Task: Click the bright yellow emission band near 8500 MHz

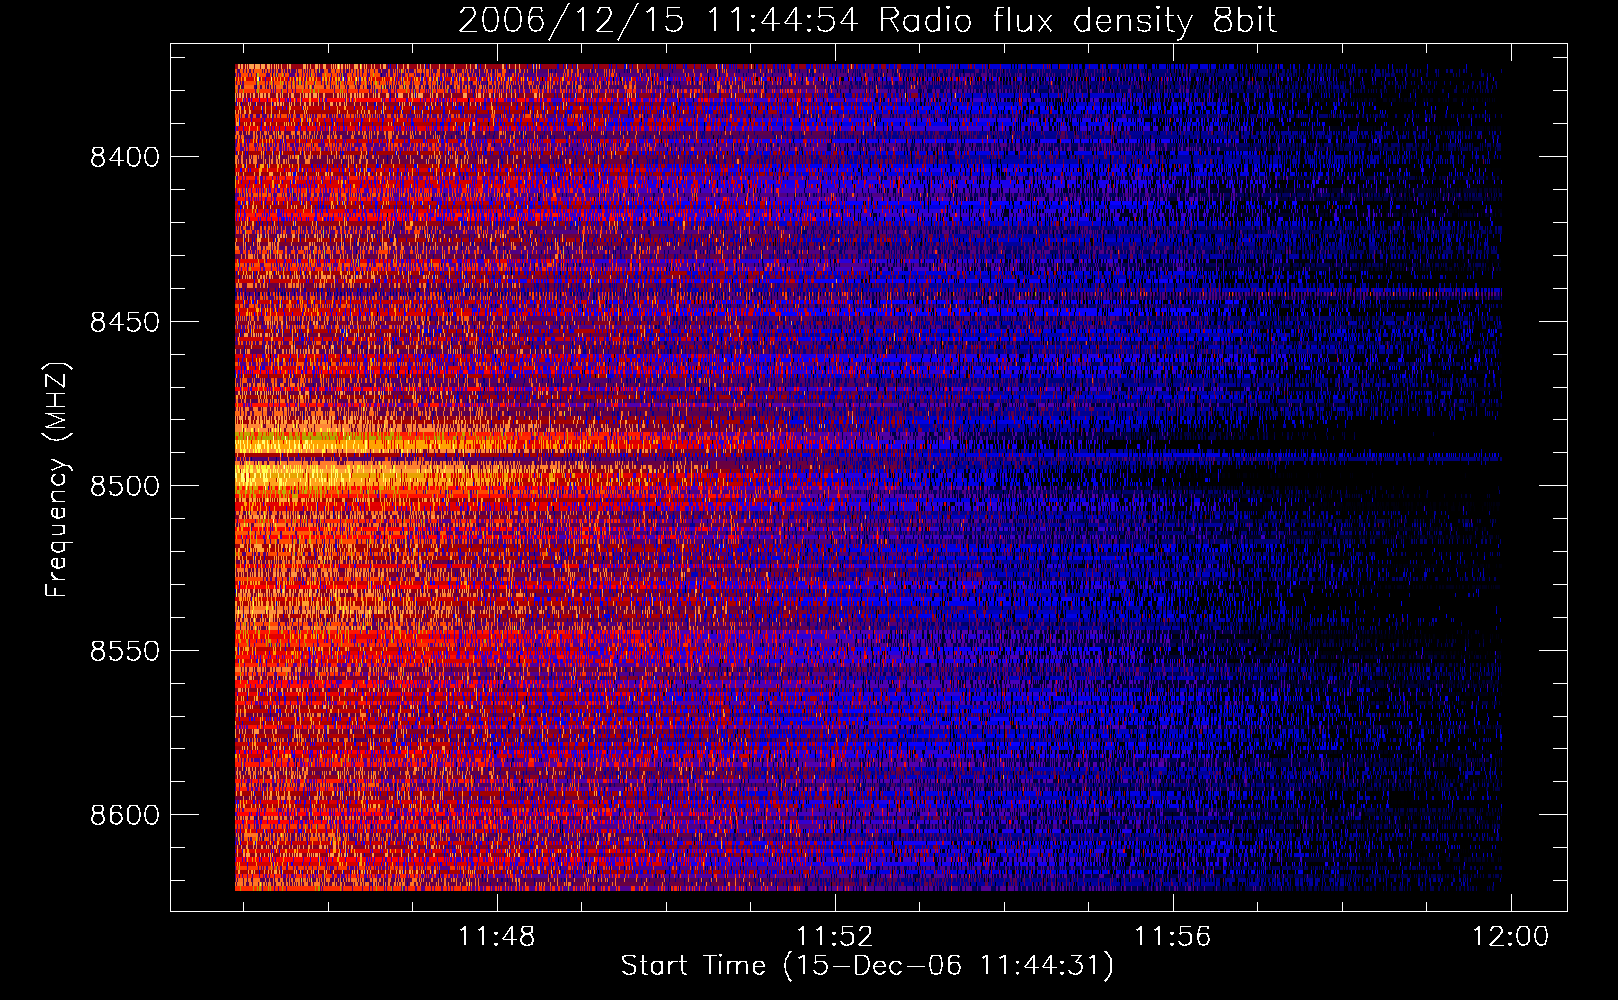Action: (330, 475)
